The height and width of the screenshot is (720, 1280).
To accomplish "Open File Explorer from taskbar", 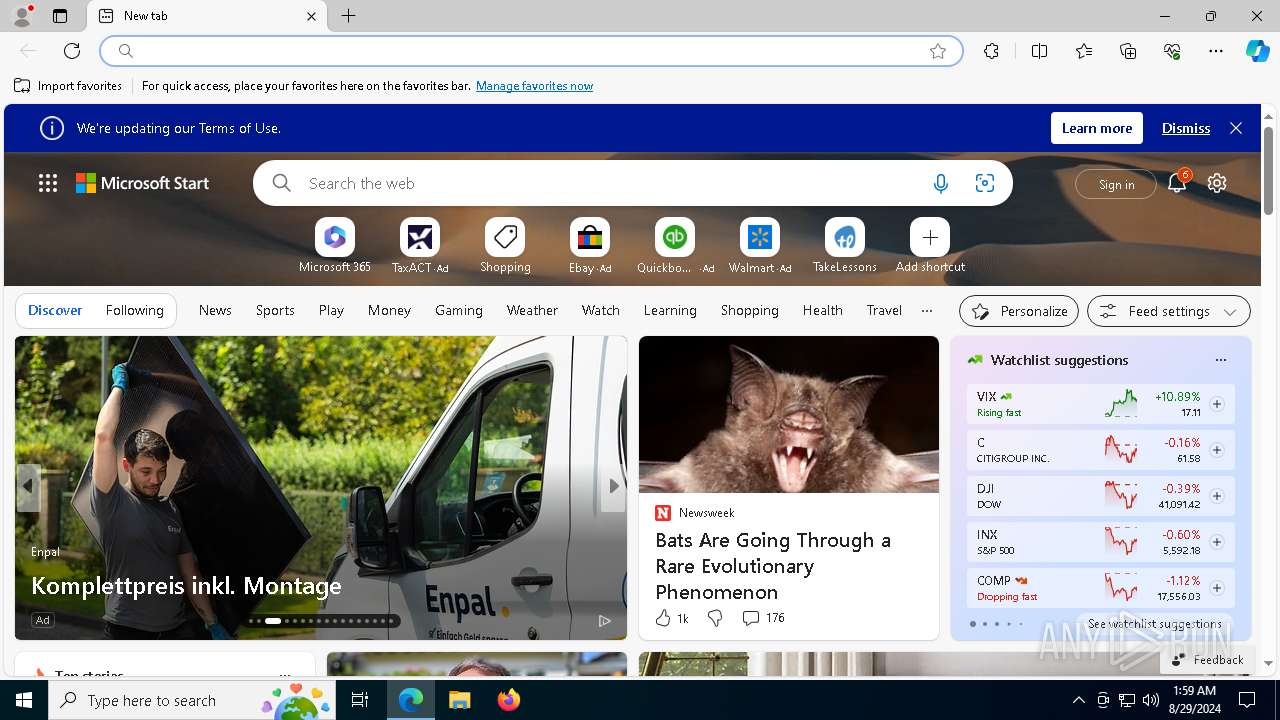I will coord(460,700).
